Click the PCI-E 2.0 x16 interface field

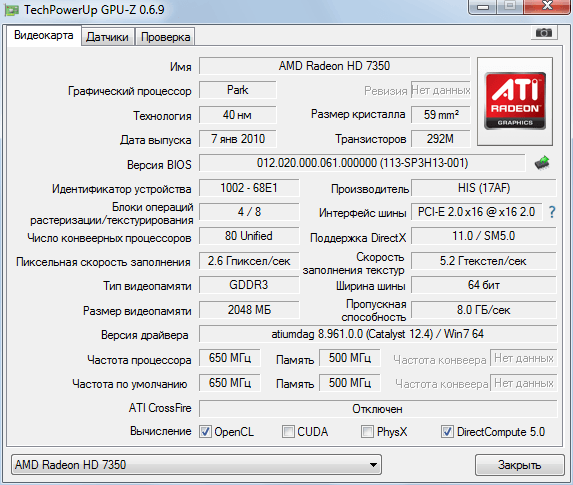[x=477, y=212]
